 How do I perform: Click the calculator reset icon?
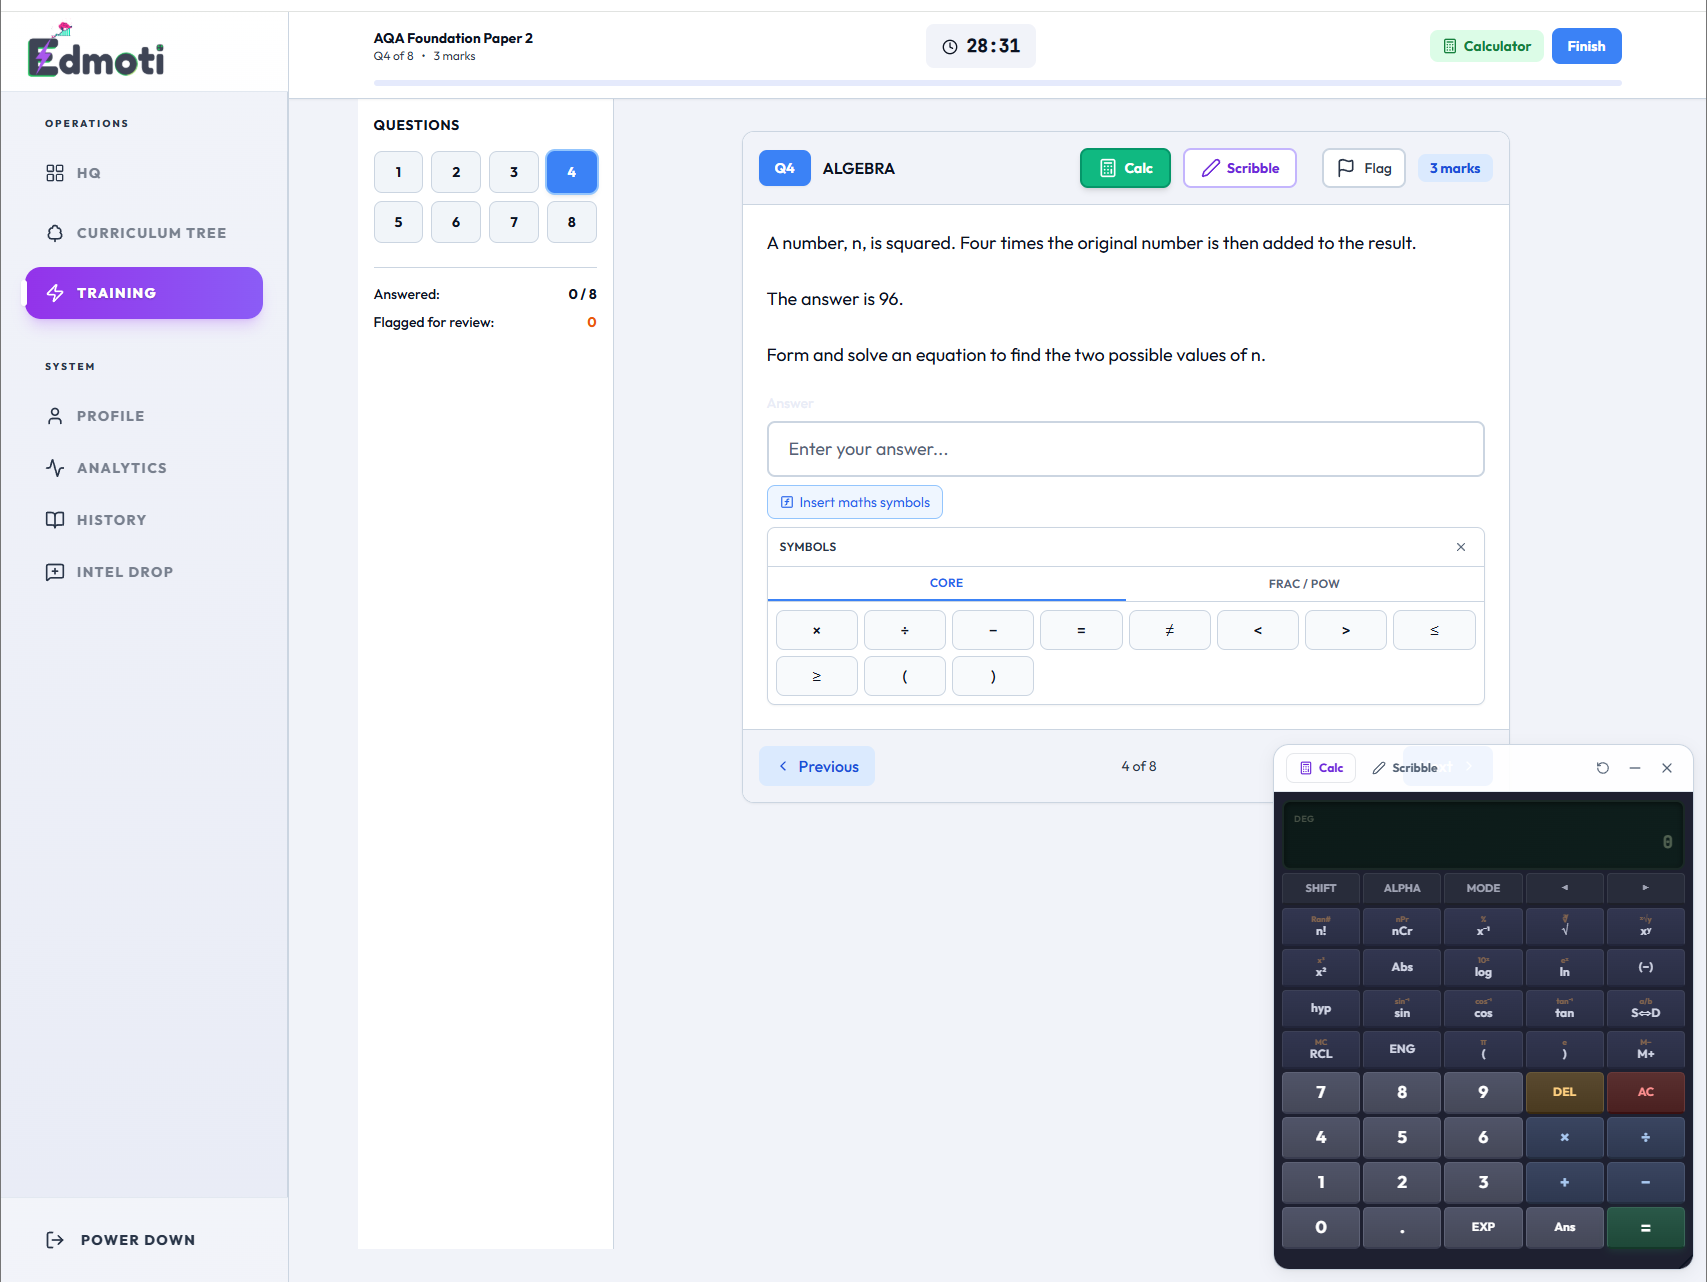click(1602, 768)
